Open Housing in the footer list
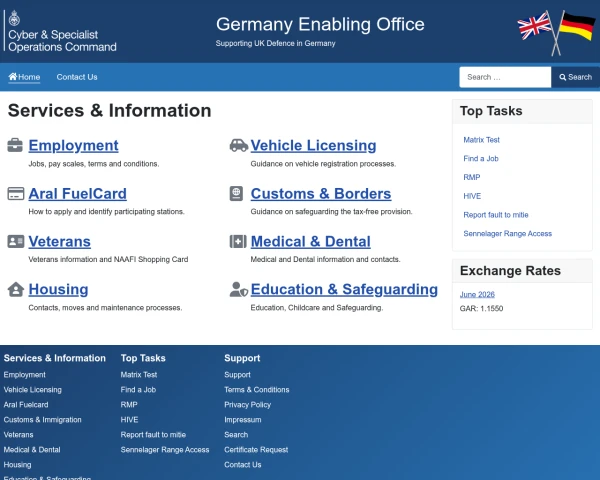The width and height of the screenshot is (600, 480). (18, 465)
